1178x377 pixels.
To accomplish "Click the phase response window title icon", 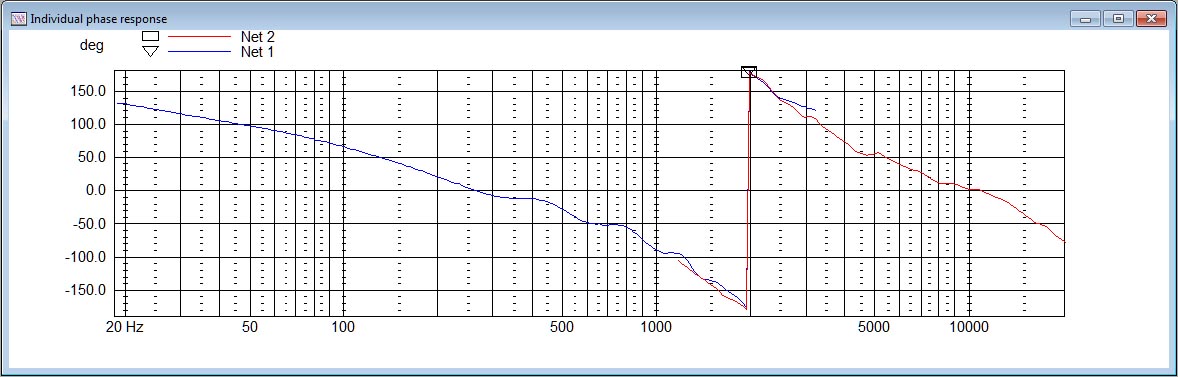I will [19, 19].
